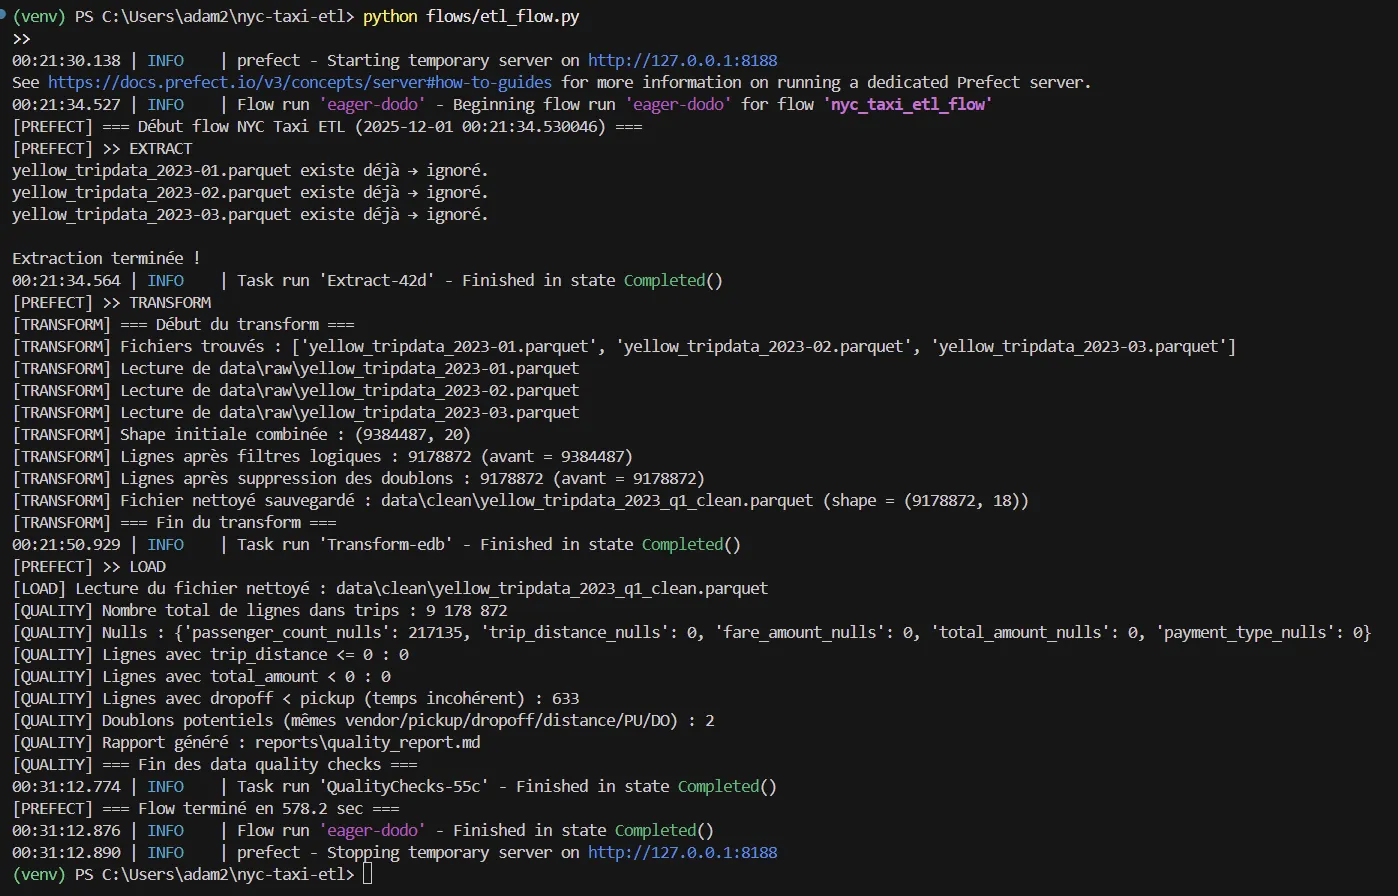Click 'Nombre total de lignes dans trips' line
This screenshot has height=896, width=1398.
tap(260, 611)
